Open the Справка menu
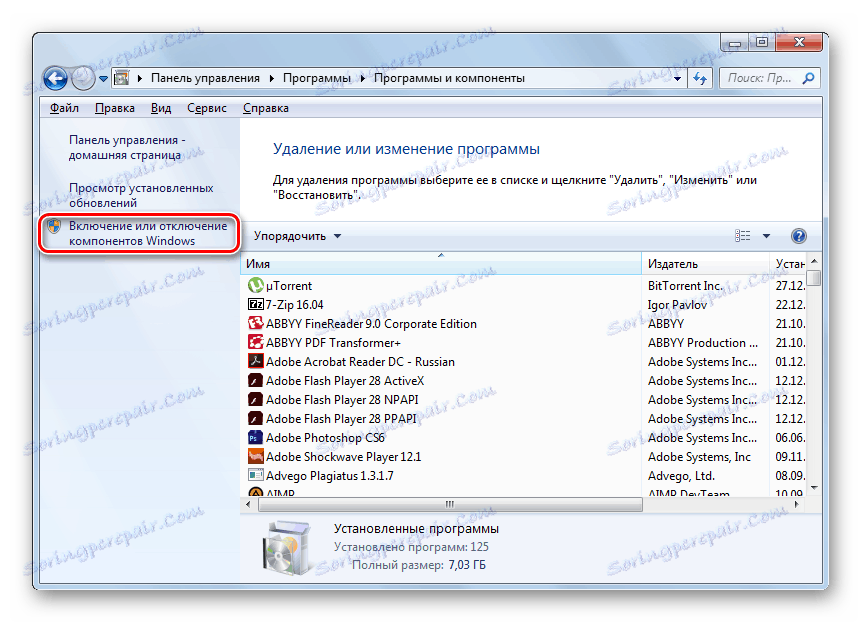The image size is (862, 623). 266,108
